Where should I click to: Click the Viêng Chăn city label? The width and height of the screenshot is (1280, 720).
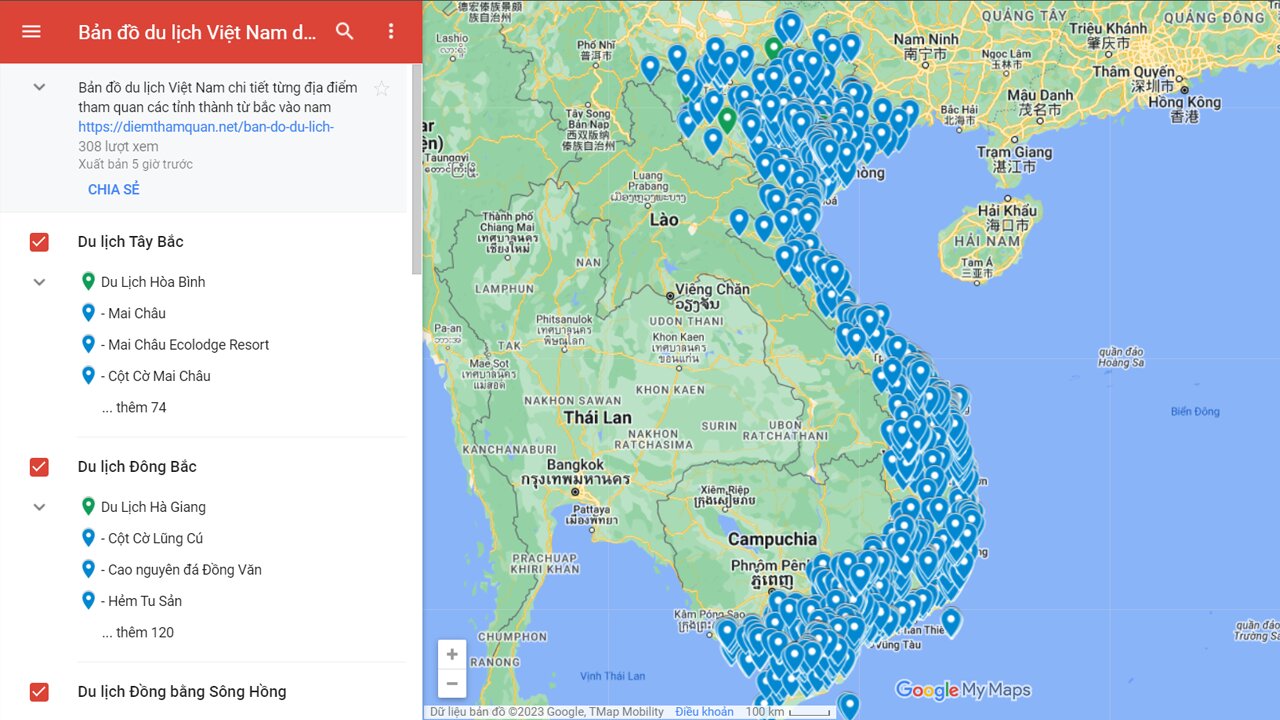(x=712, y=289)
